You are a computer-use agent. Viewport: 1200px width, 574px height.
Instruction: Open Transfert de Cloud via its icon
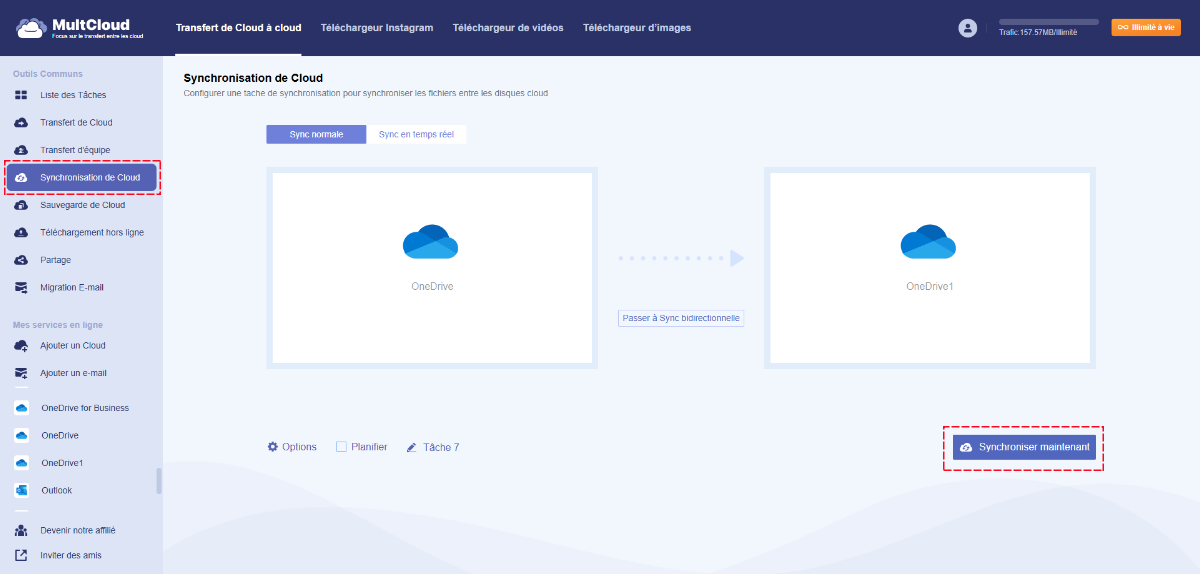point(21,123)
